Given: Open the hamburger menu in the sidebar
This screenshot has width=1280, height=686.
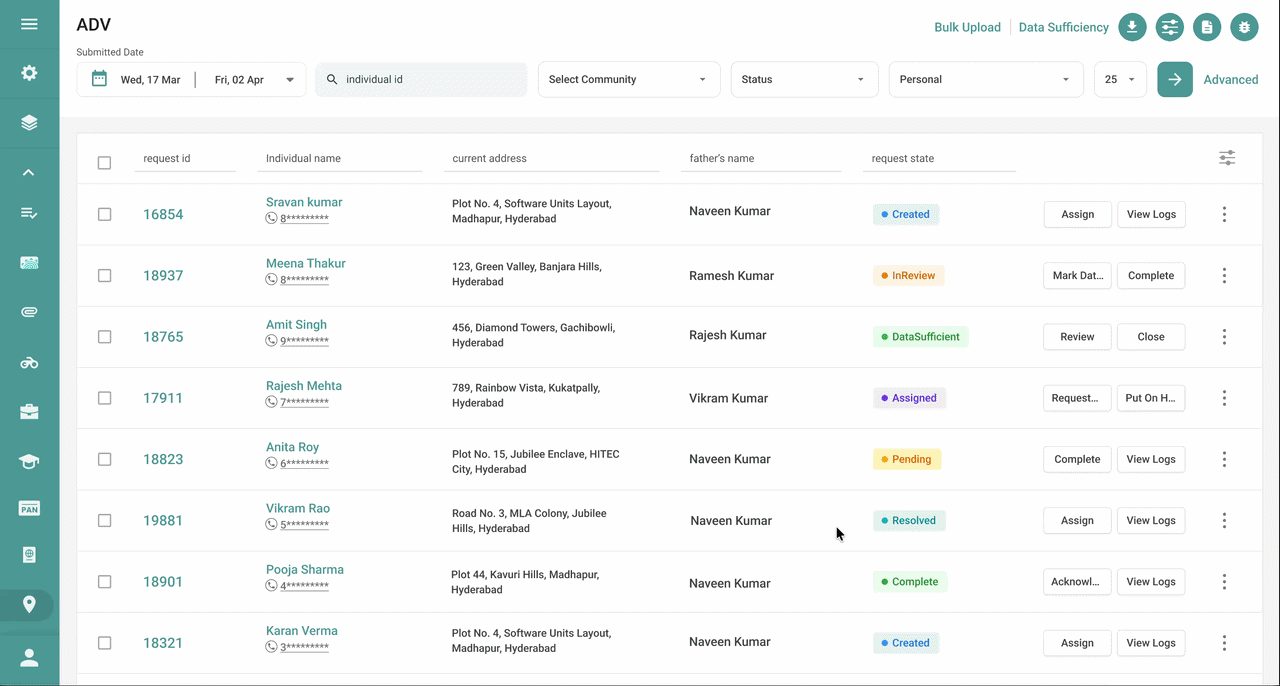Looking at the screenshot, I should tap(29, 24).
